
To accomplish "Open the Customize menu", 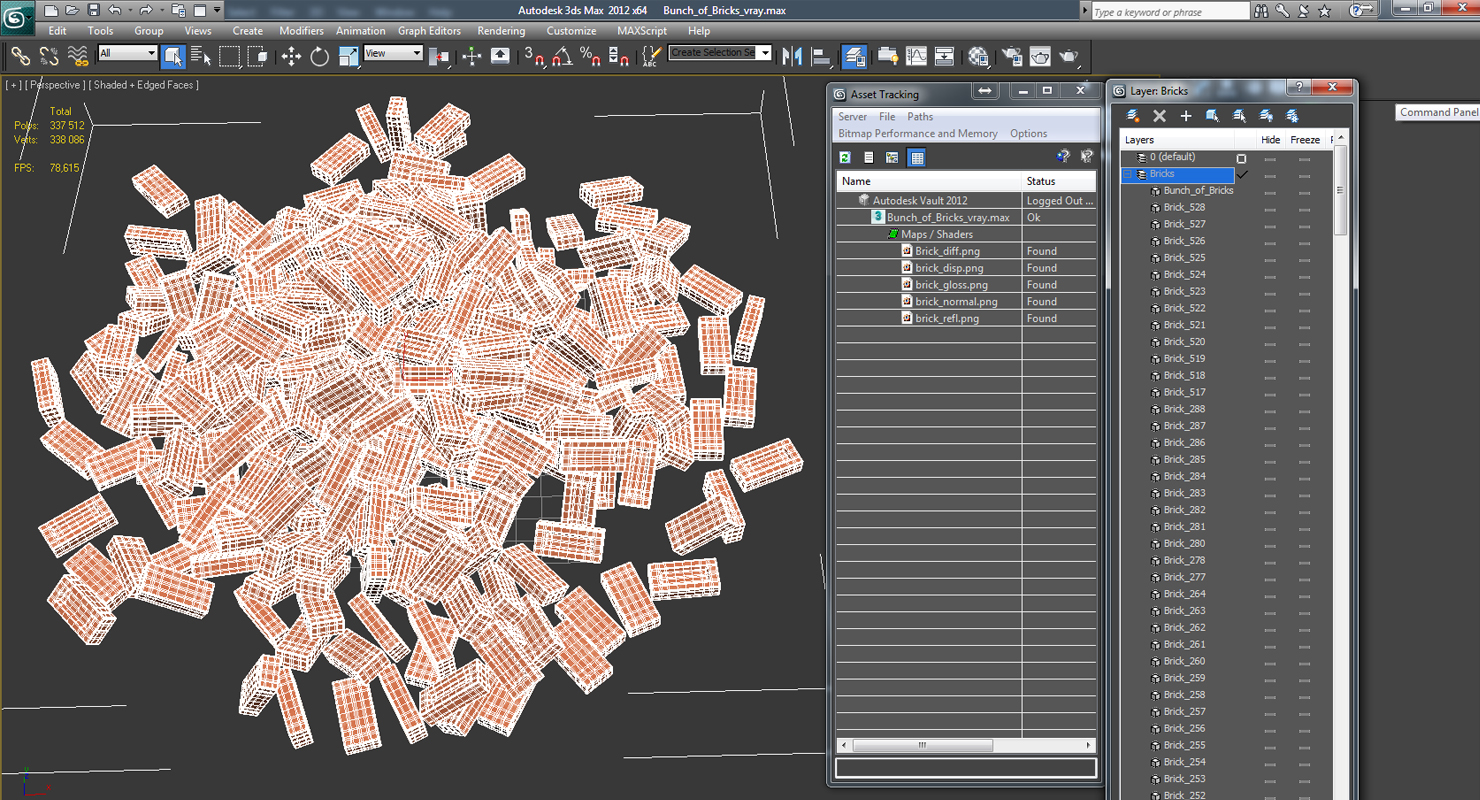I will coord(571,31).
